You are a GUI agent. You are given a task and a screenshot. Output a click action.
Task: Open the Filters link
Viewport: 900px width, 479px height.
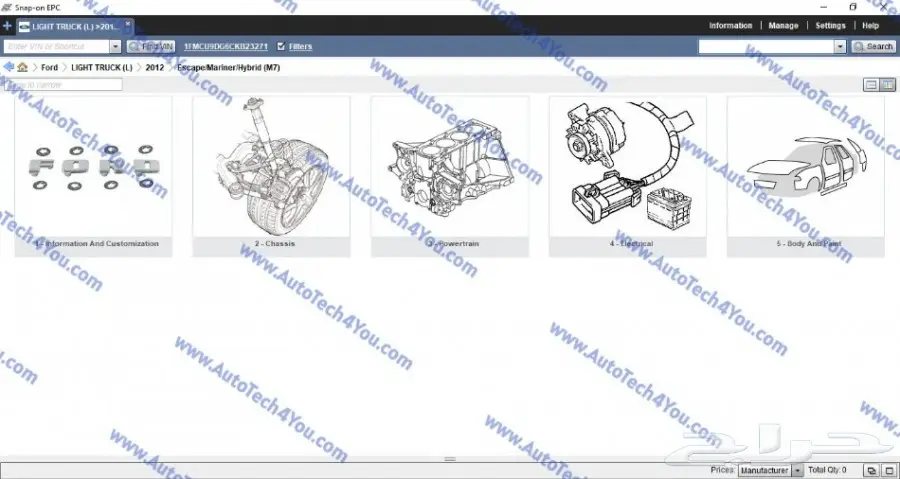tap(301, 46)
